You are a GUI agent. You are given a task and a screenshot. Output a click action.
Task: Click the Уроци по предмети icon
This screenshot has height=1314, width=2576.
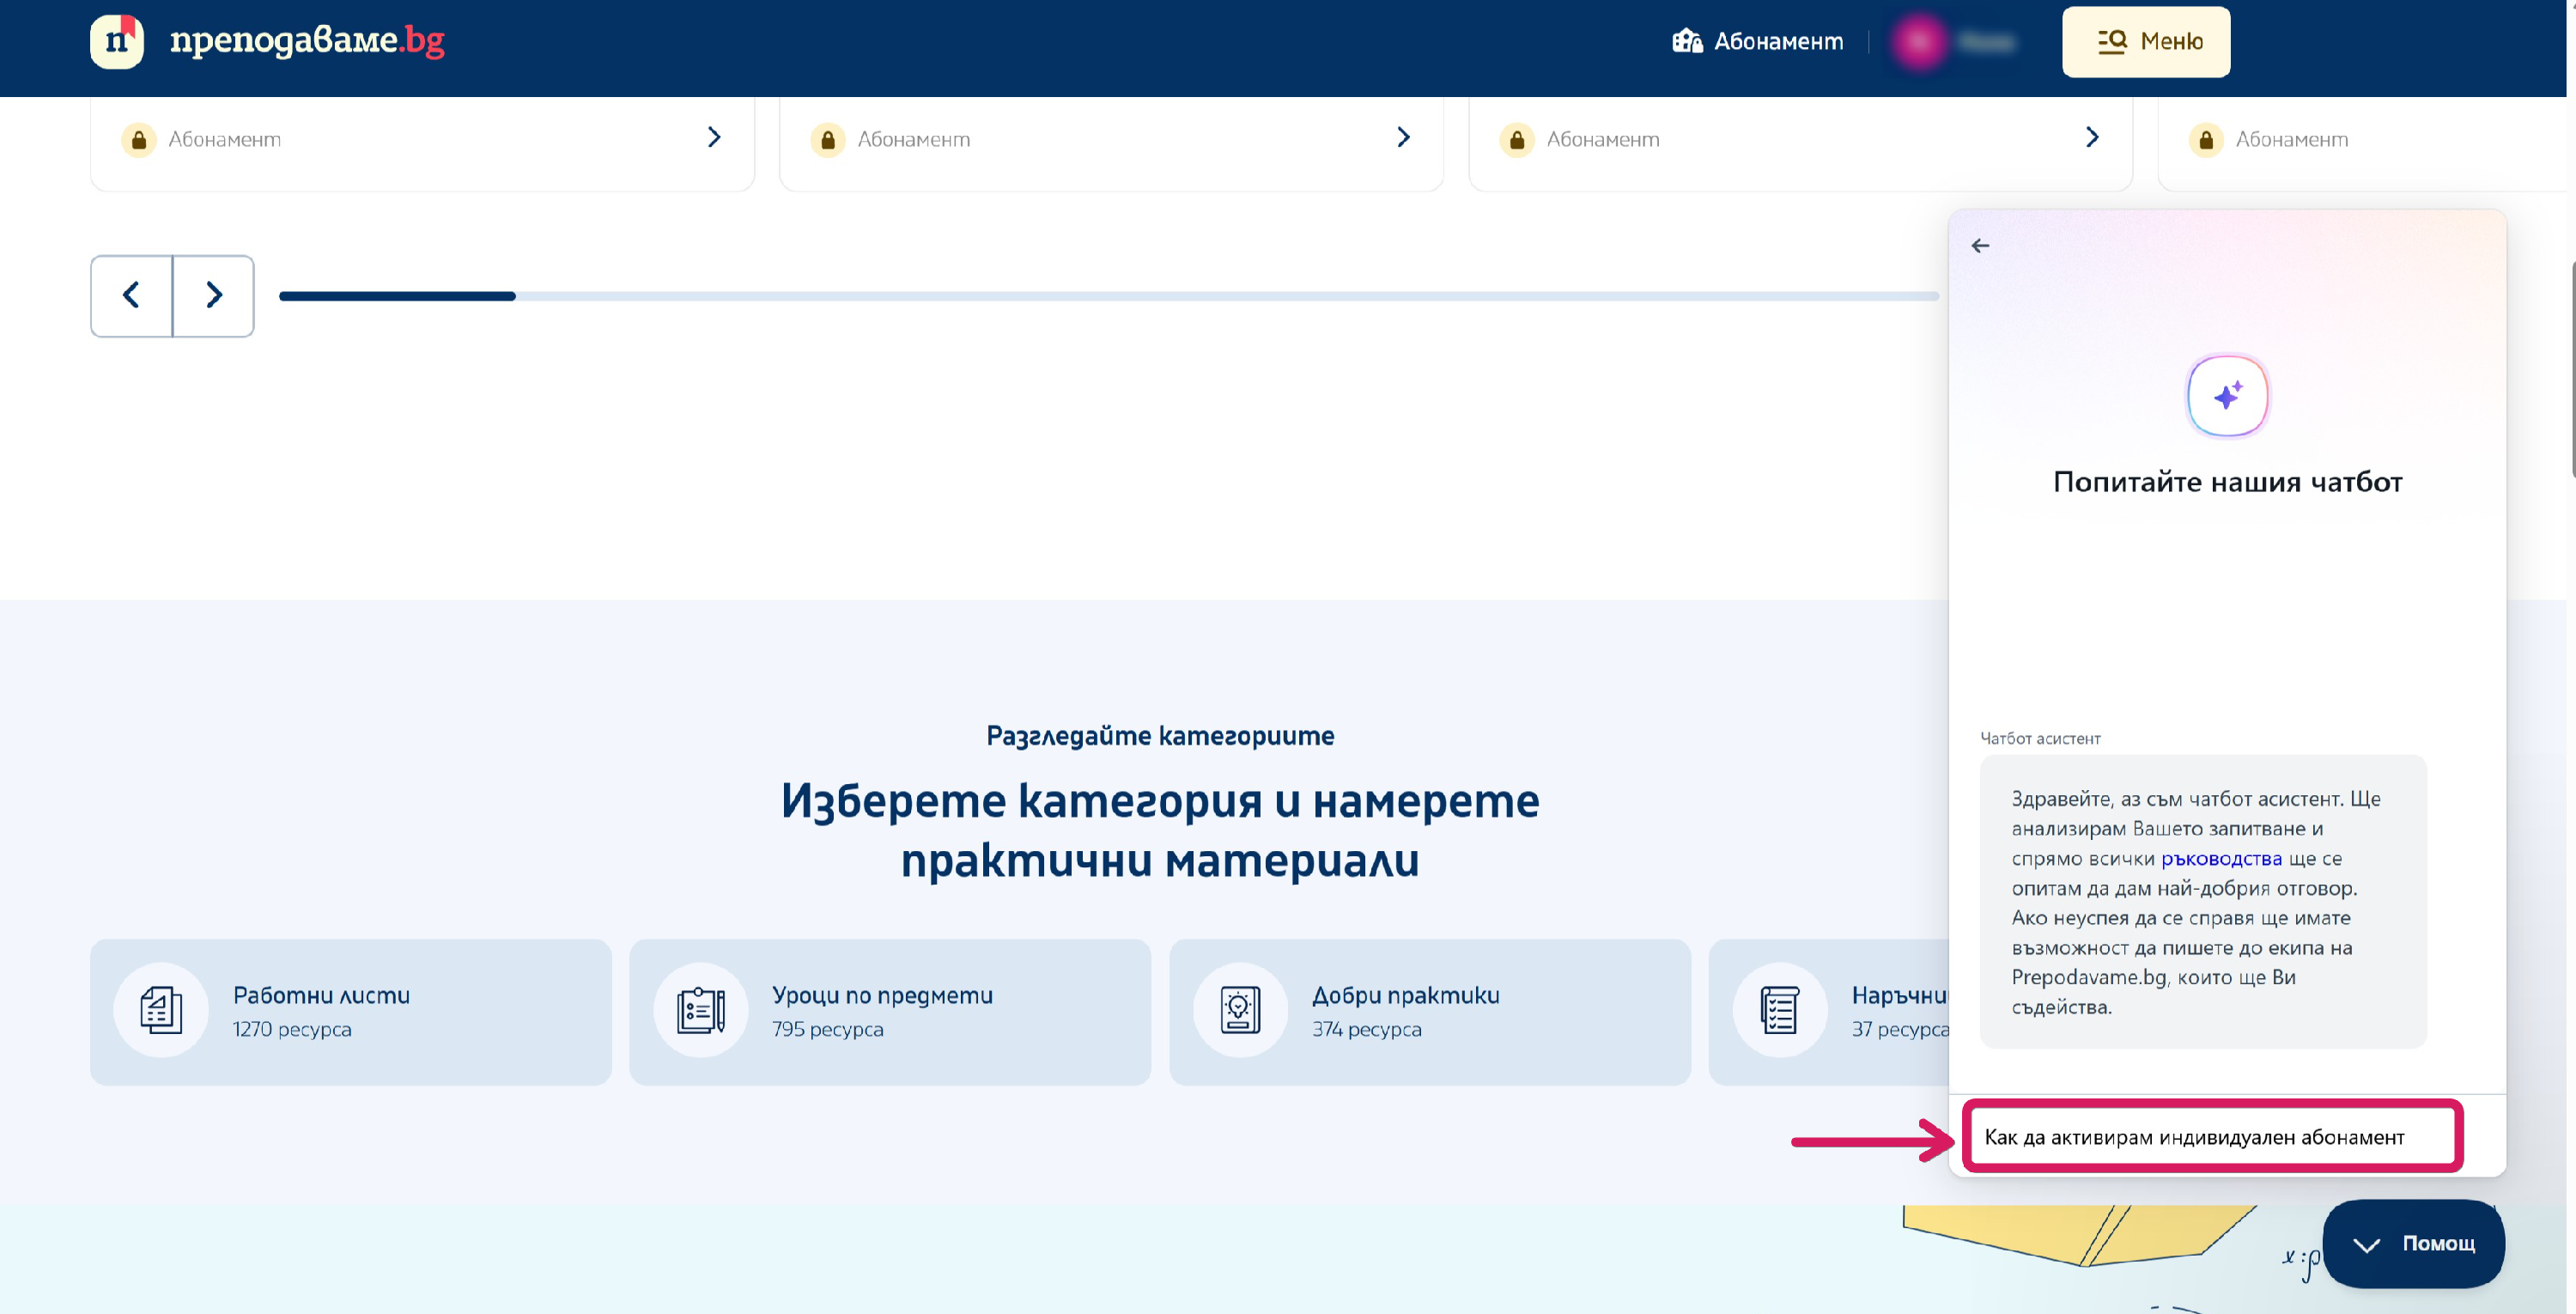700,1010
